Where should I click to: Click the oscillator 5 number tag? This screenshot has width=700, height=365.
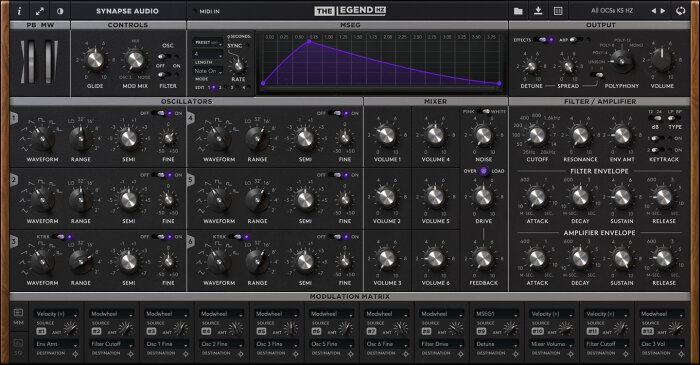(191, 180)
